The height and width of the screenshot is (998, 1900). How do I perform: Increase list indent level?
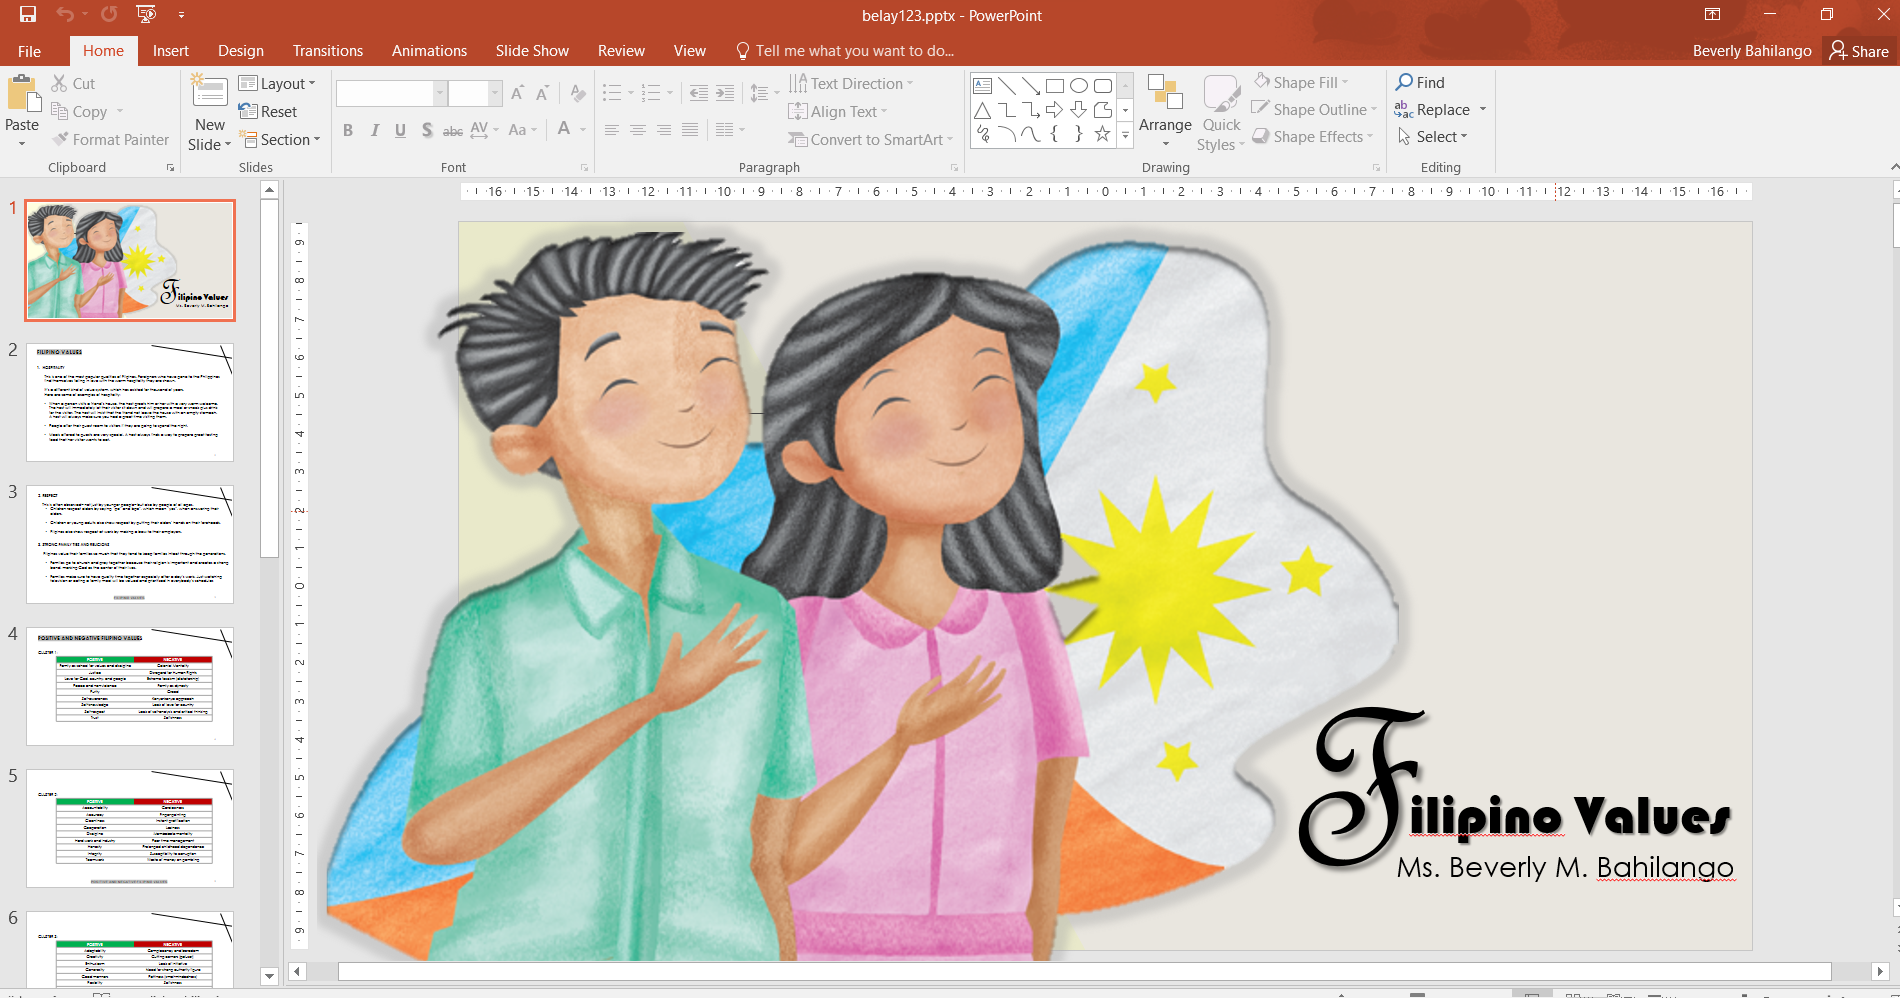click(725, 94)
